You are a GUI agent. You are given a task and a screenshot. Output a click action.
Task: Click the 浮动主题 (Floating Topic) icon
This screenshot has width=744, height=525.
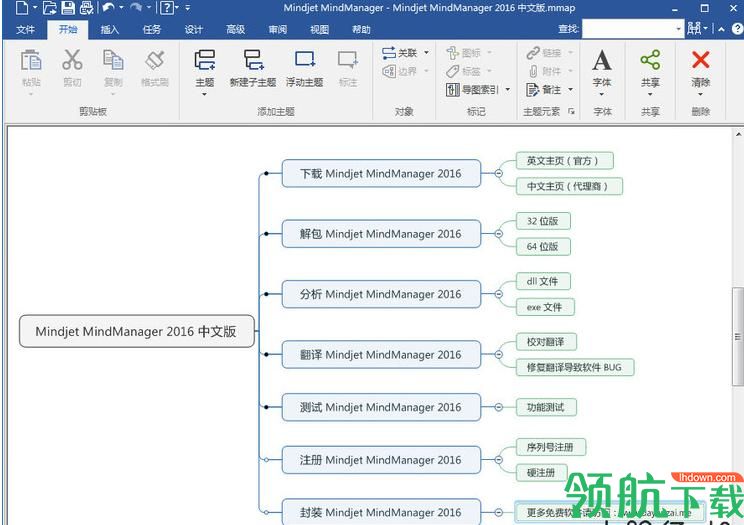[x=305, y=60]
